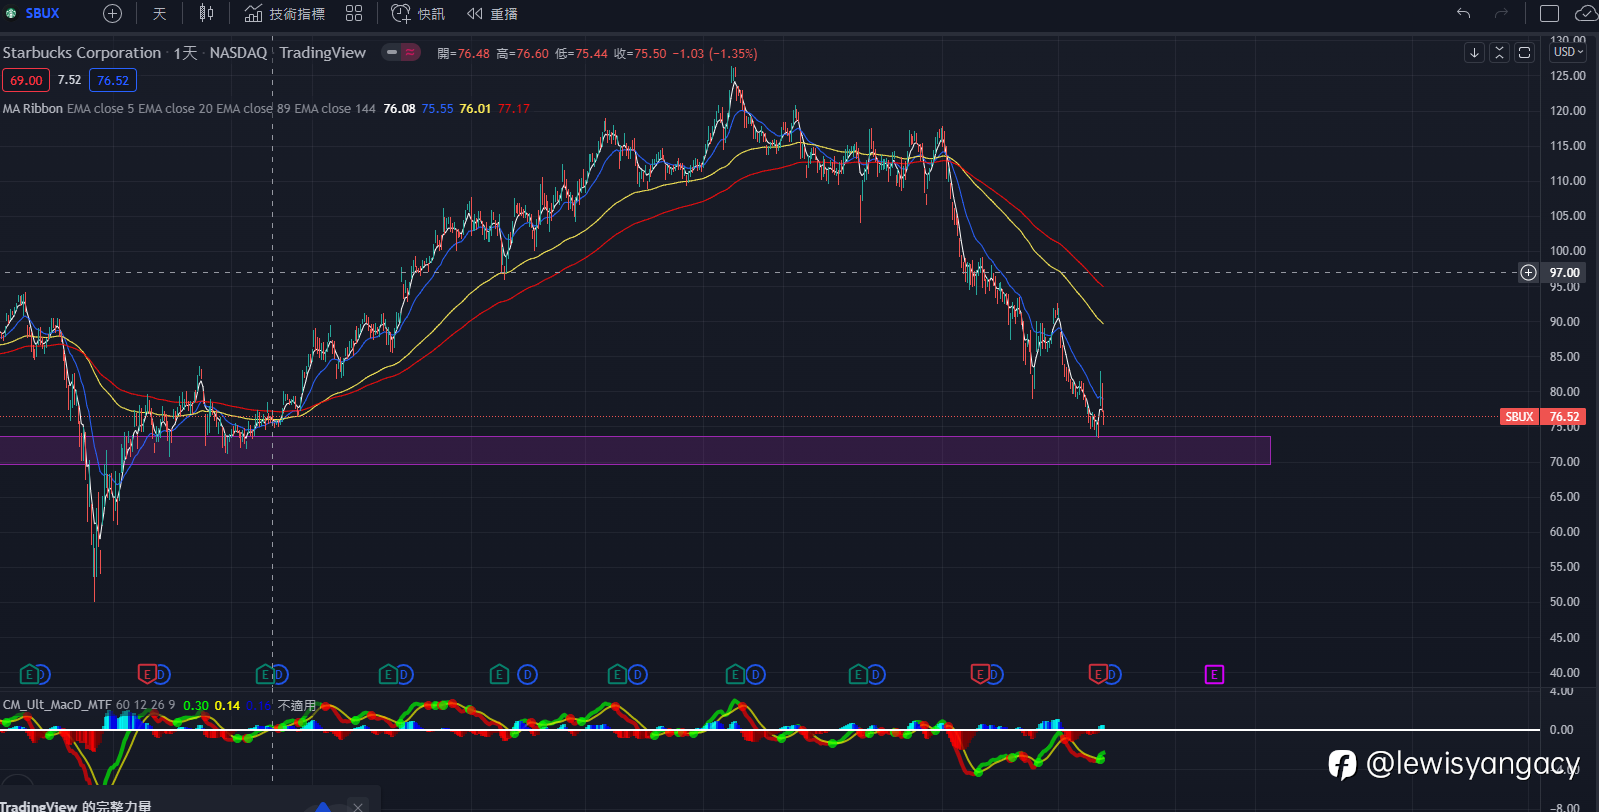1599x812 pixels.
Task: Click the red 69.00 sell price button
Action: pos(26,81)
